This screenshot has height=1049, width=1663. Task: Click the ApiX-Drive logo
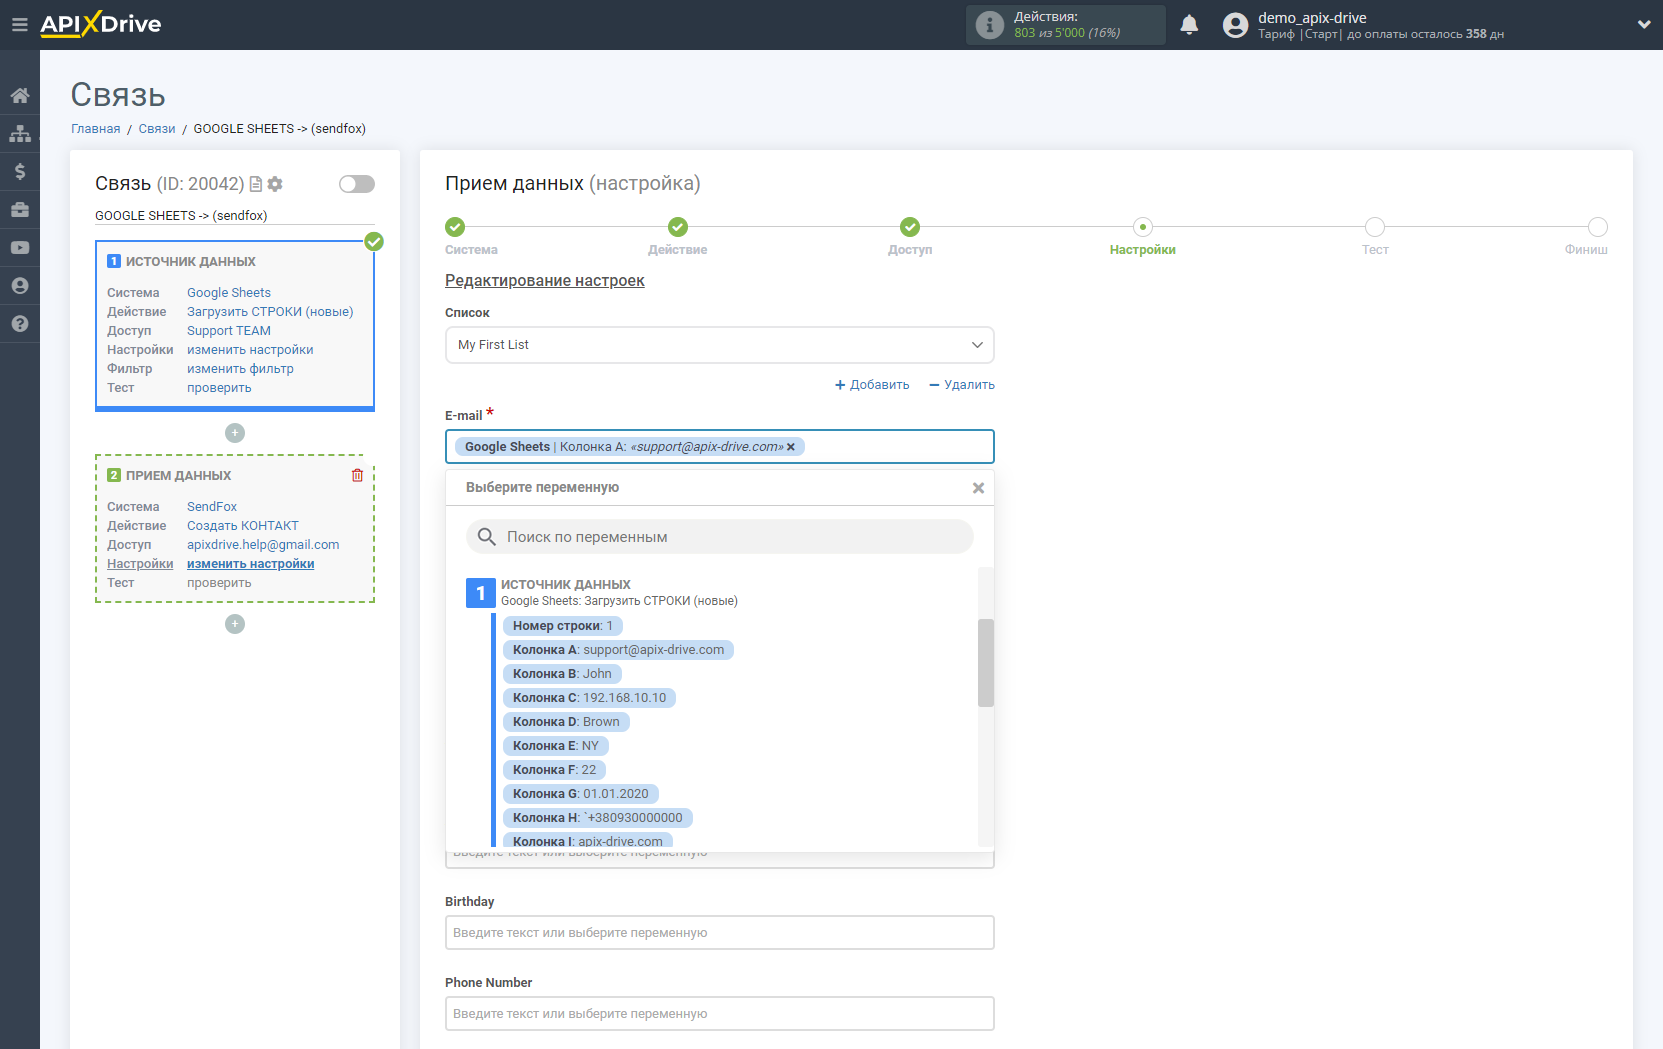100,24
